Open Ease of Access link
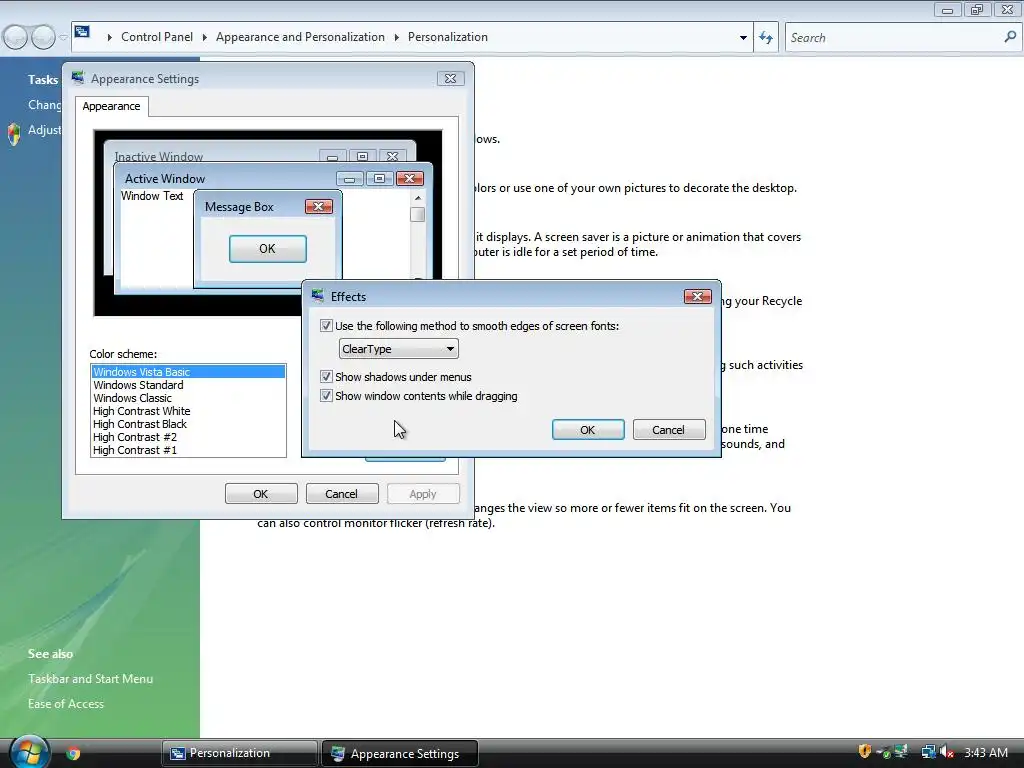This screenshot has height=768, width=1024. point(66,703)
